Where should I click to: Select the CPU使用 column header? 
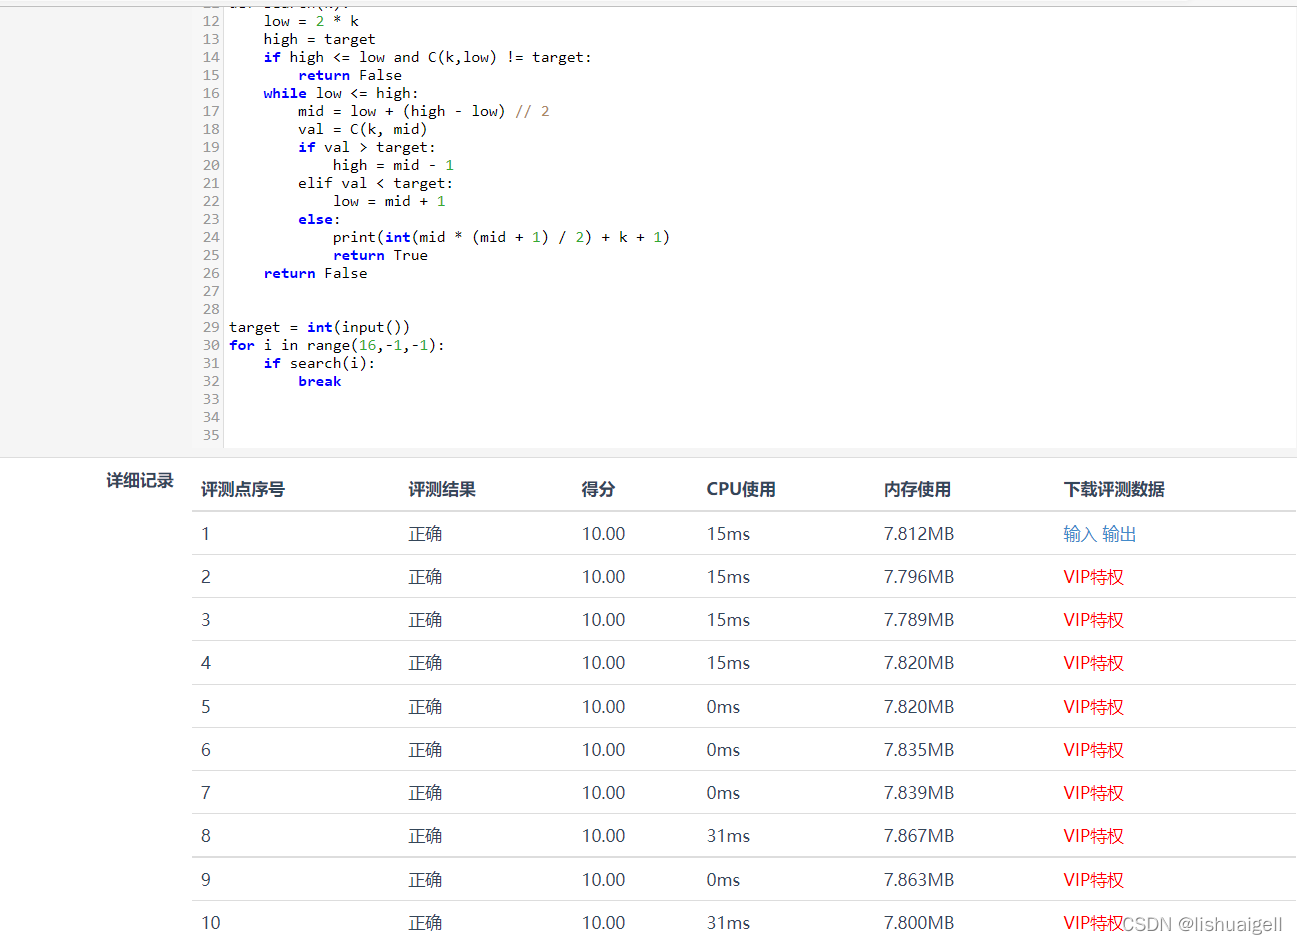(x=741, y=489)
